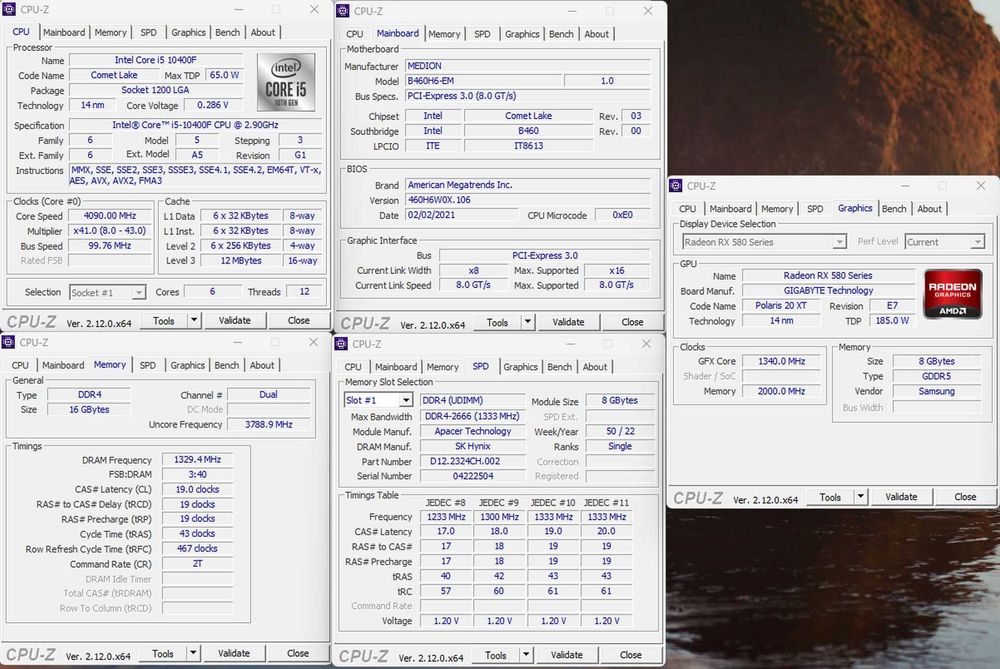
Task: Click the Core Speed 4090.00 MHz value
Action: [x=110, y=216]
